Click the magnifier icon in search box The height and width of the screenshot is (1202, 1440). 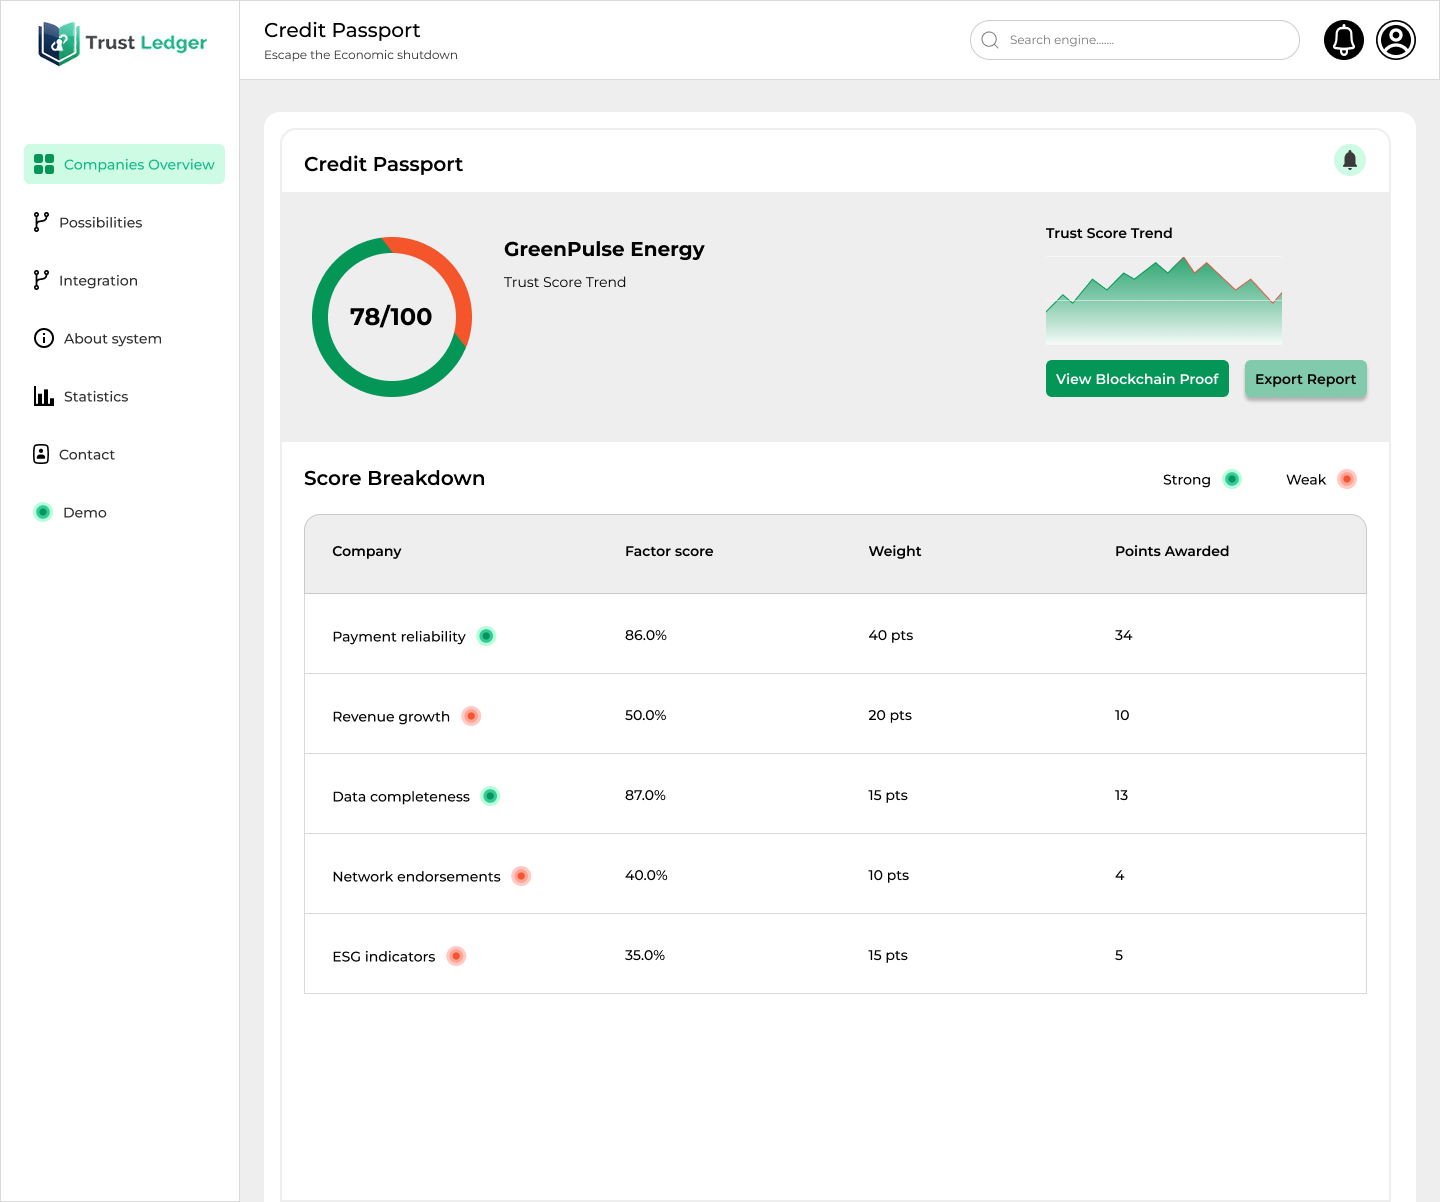pyautogui.click(x=990, y=40)
